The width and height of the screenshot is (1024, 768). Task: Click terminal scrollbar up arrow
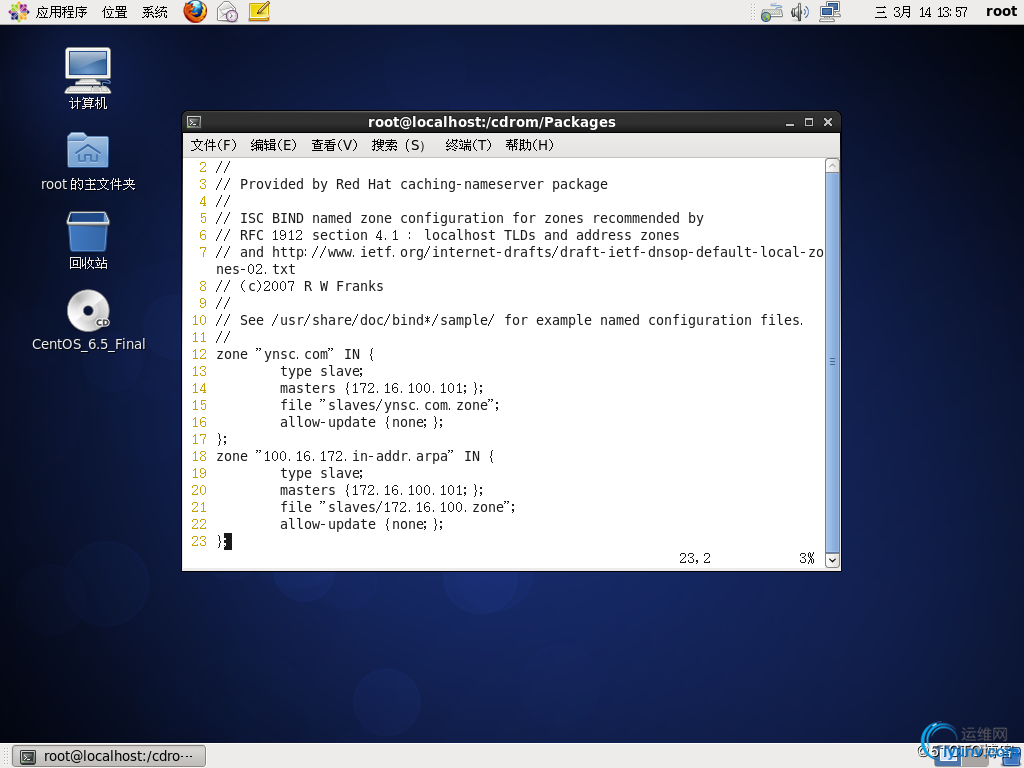pyautogui.click(x=832, y=165)
